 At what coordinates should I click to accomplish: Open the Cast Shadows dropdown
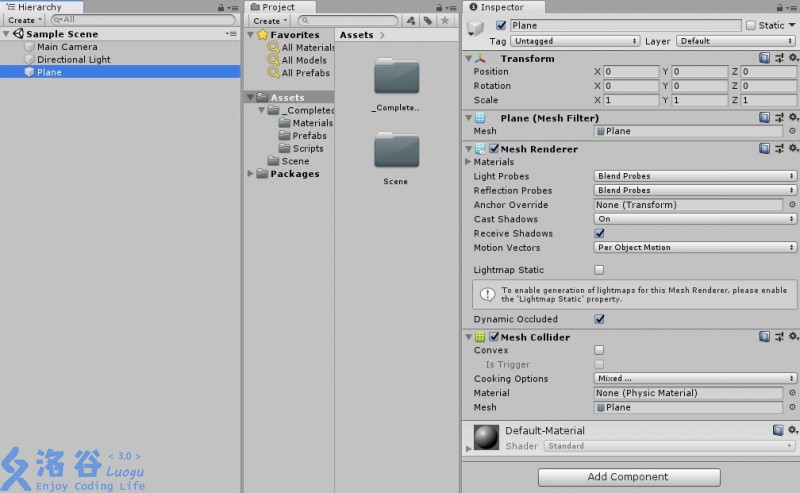coord(695,219)
